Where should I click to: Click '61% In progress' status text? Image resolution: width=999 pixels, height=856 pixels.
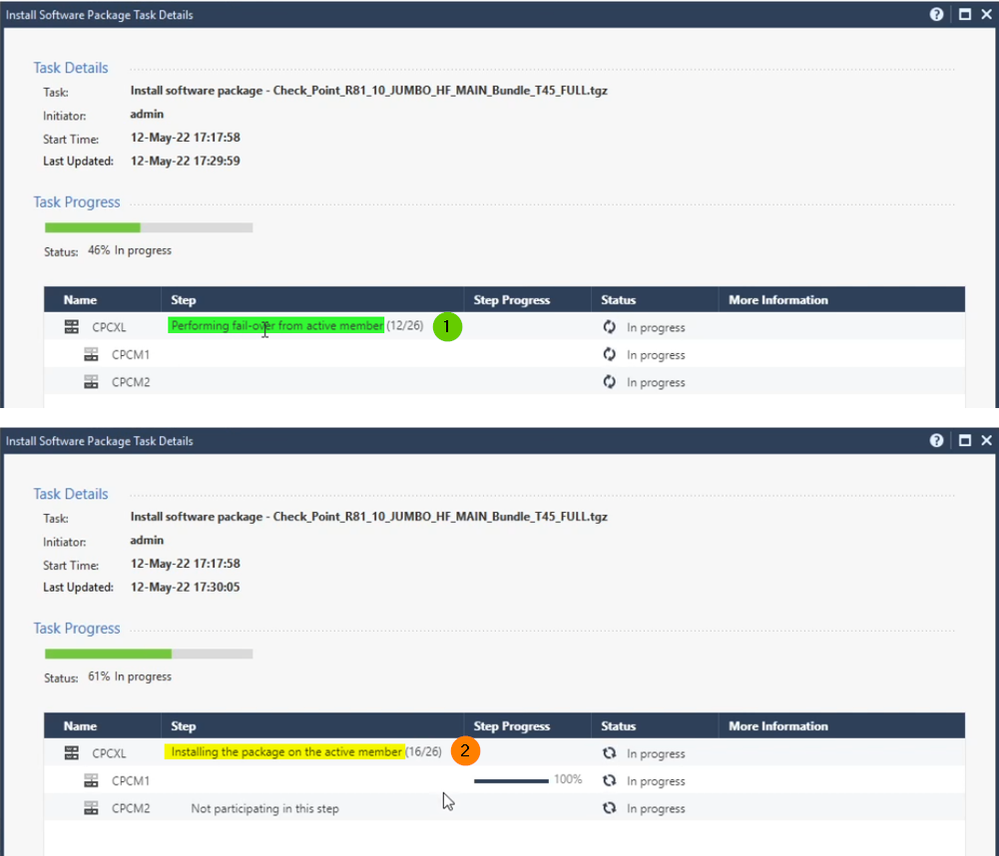pos(129,676)
